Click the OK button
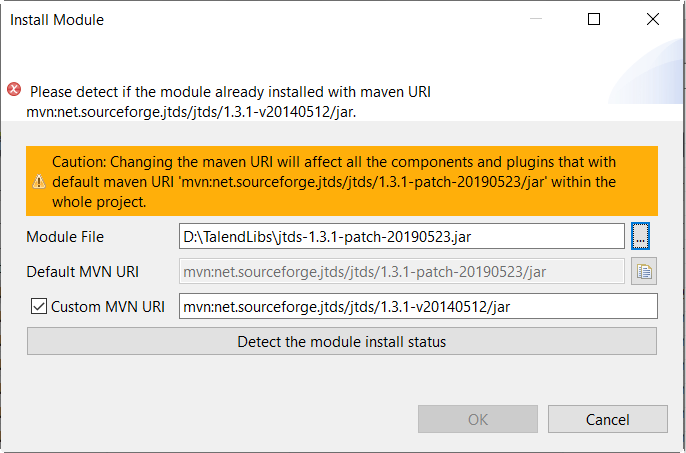The image size is (686, 453). pos(478,419)
